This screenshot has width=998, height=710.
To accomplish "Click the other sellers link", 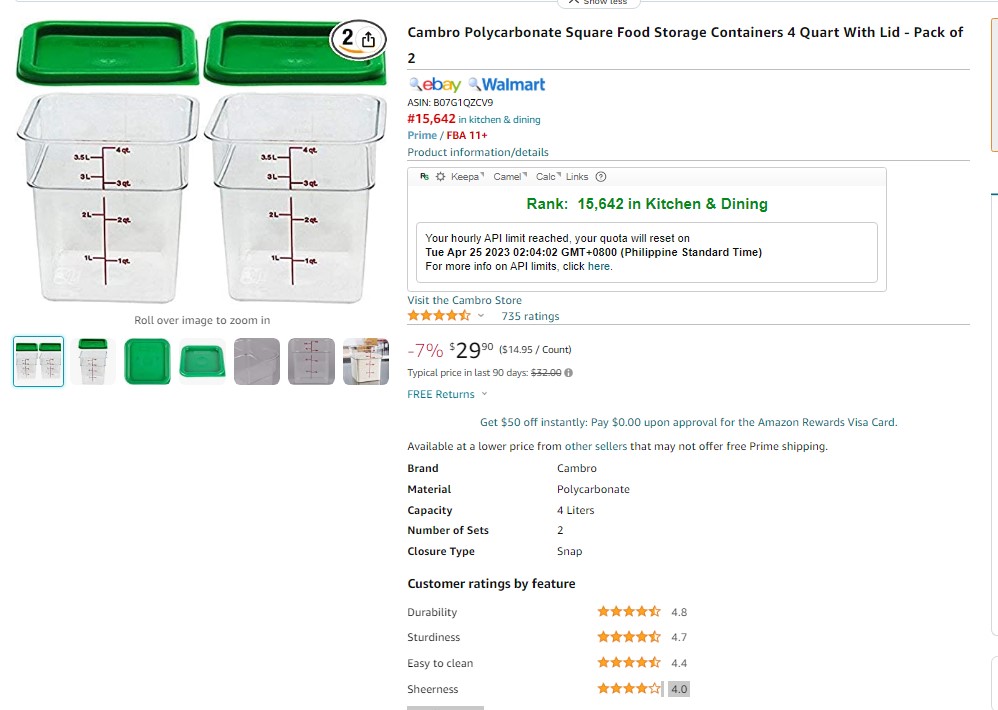I will coord(596,447).
